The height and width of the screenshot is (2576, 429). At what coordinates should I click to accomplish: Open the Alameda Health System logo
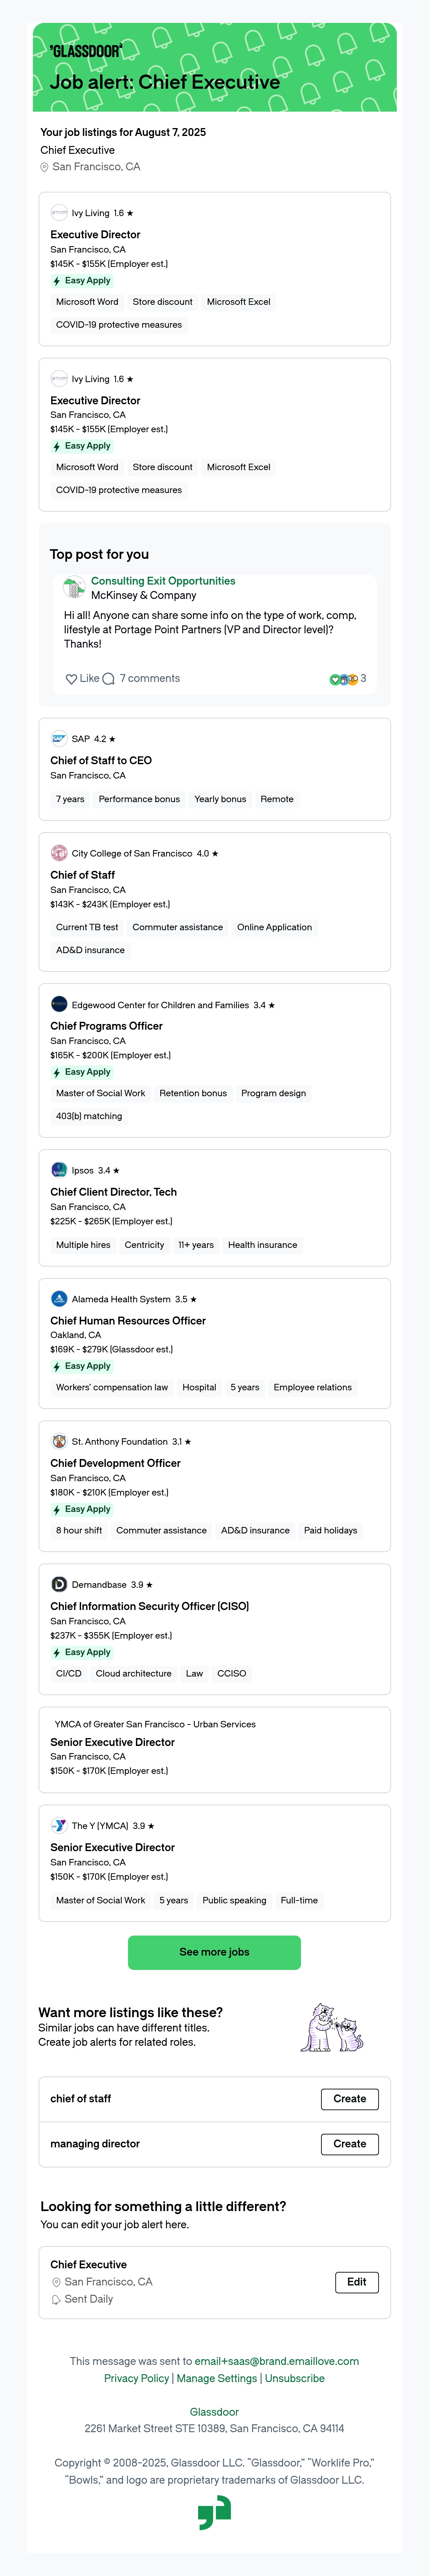(x=59, y=1299)
